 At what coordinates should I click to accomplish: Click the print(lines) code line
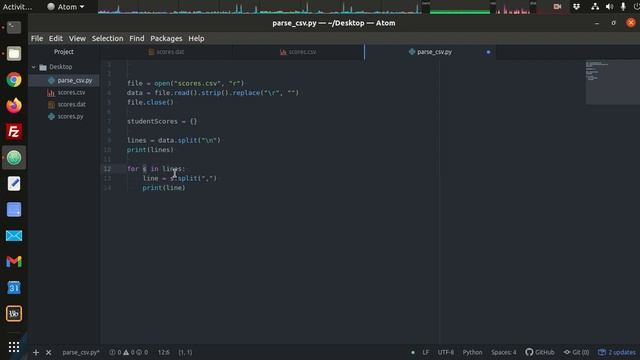coord(150,150)
